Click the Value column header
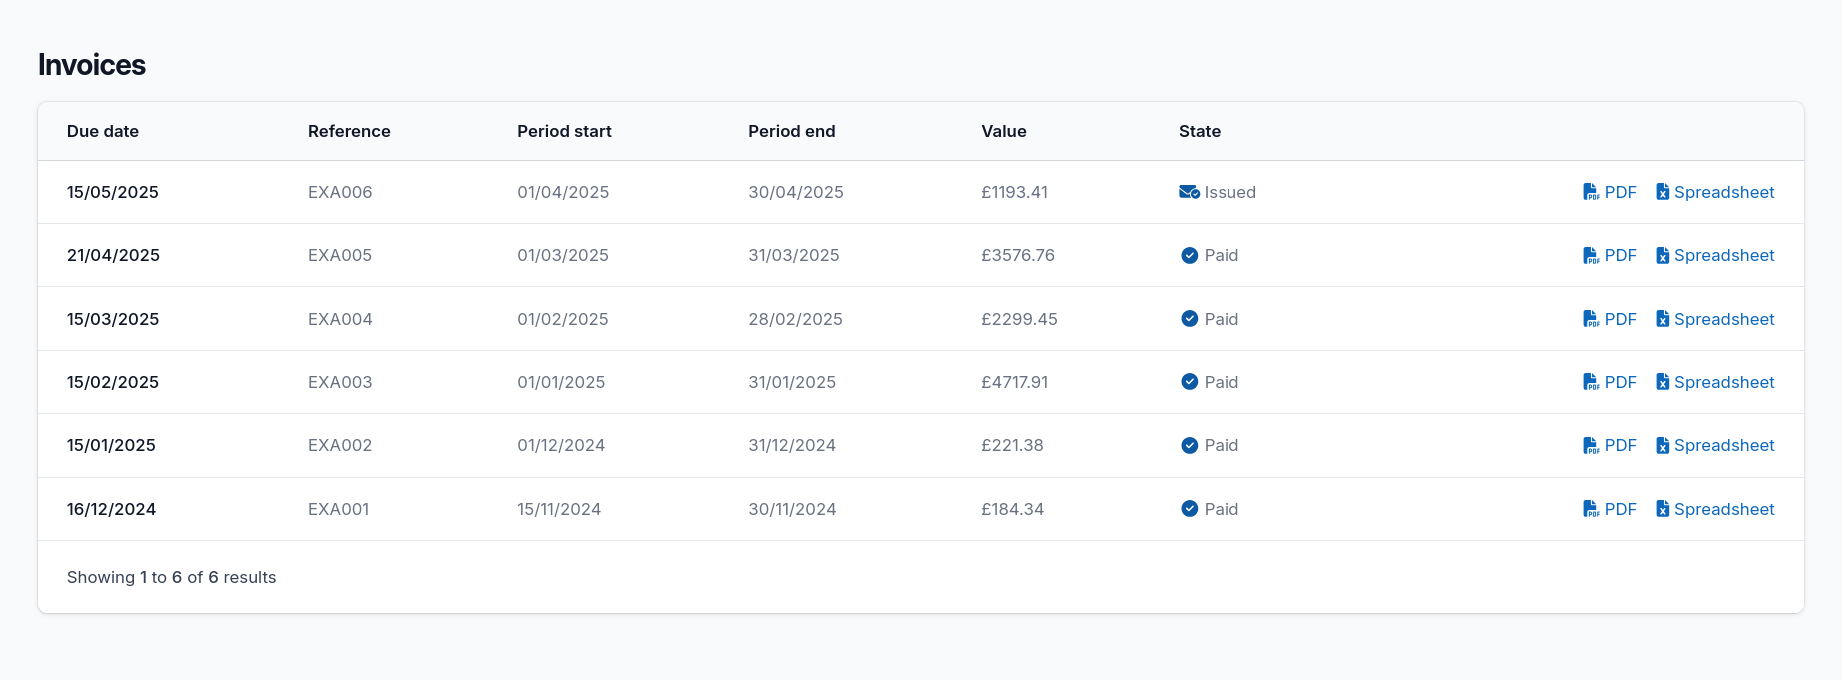 click(1003, 131)
